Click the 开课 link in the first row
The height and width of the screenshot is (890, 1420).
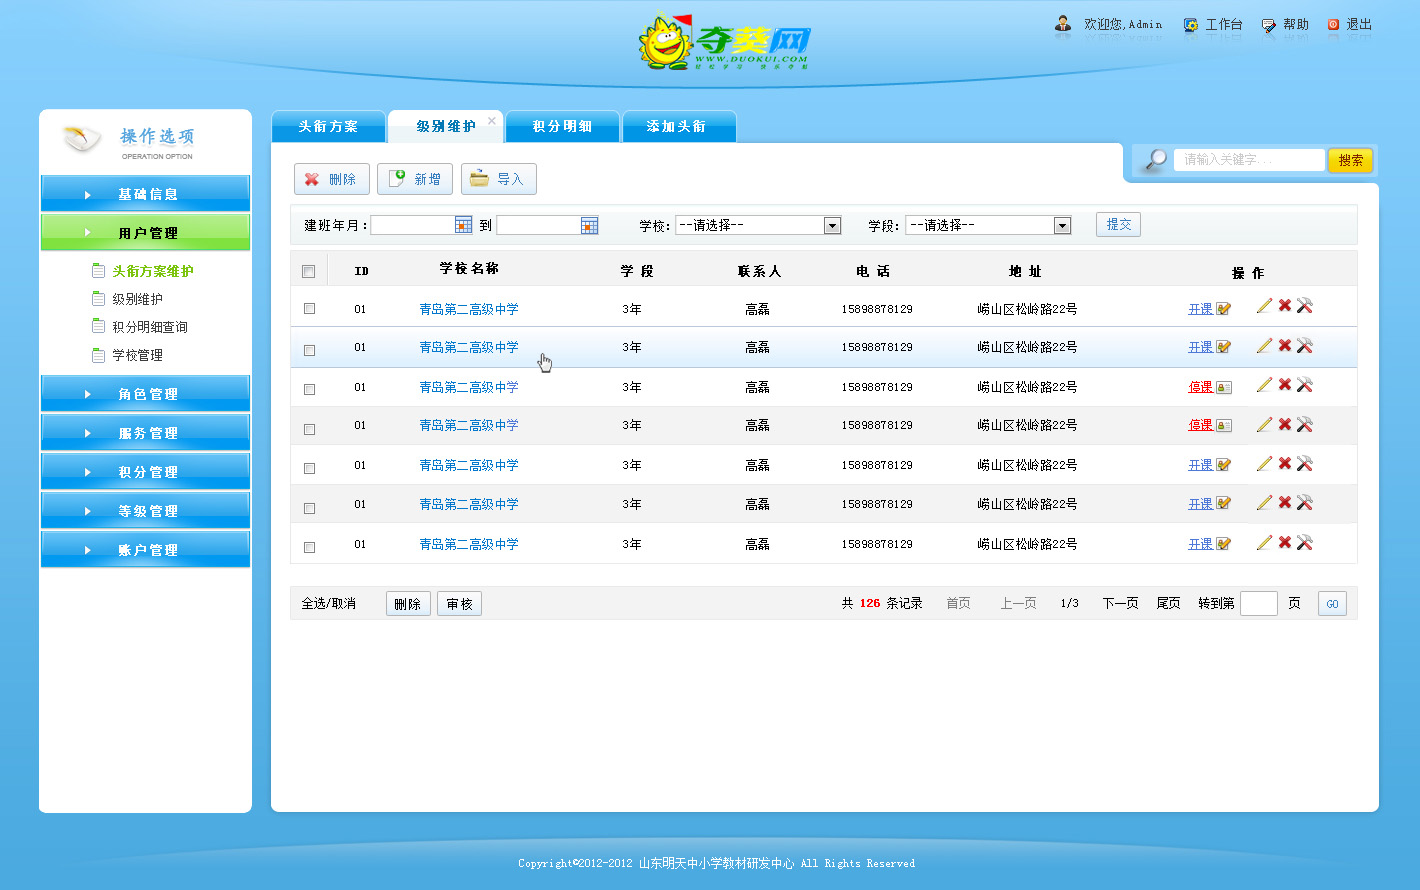(x=1200, y=309)
